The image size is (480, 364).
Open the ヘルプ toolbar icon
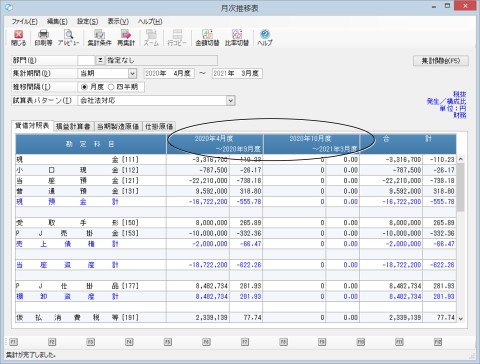(x=265, y=38)
